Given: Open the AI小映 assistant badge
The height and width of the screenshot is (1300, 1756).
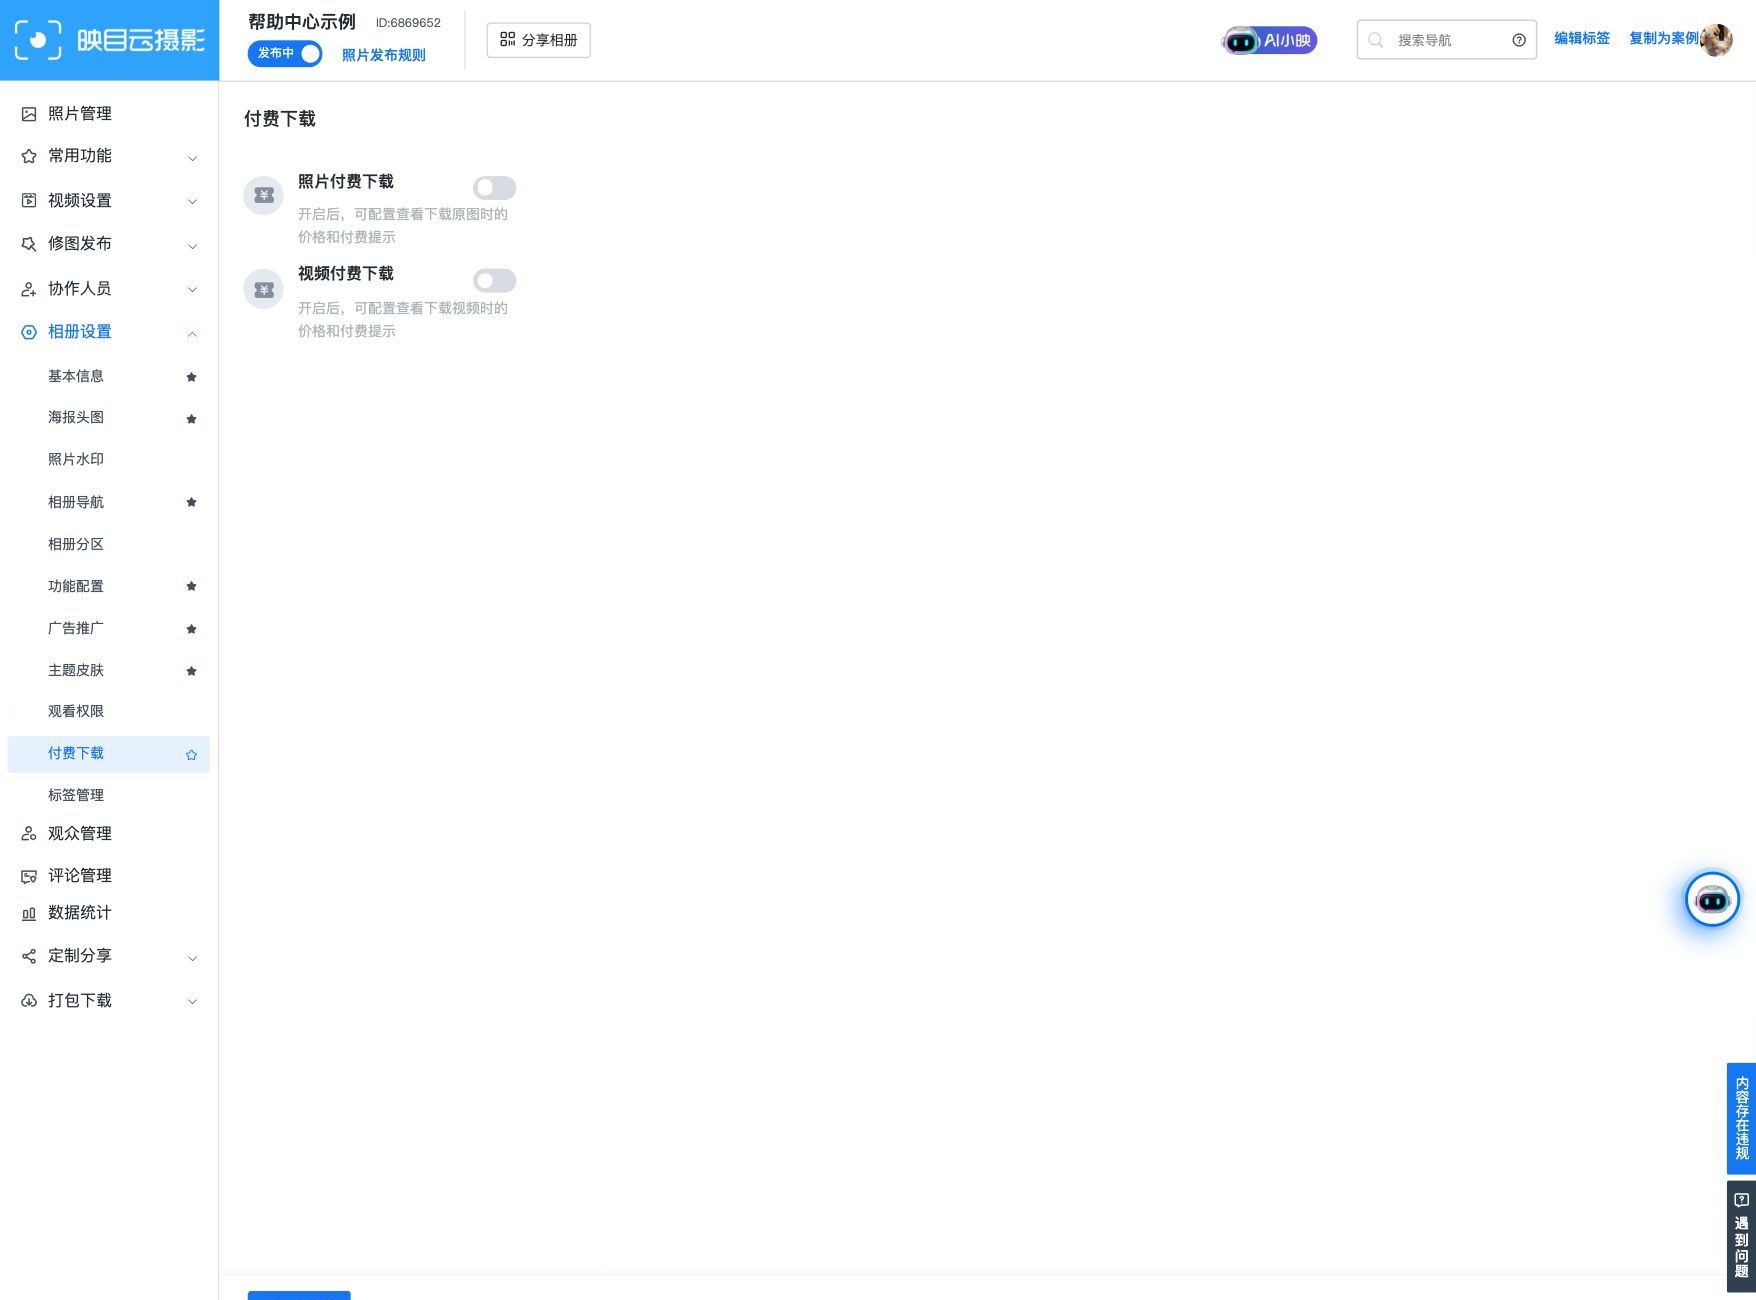Looking at the screenshot, I should [x=1269, y=40].
